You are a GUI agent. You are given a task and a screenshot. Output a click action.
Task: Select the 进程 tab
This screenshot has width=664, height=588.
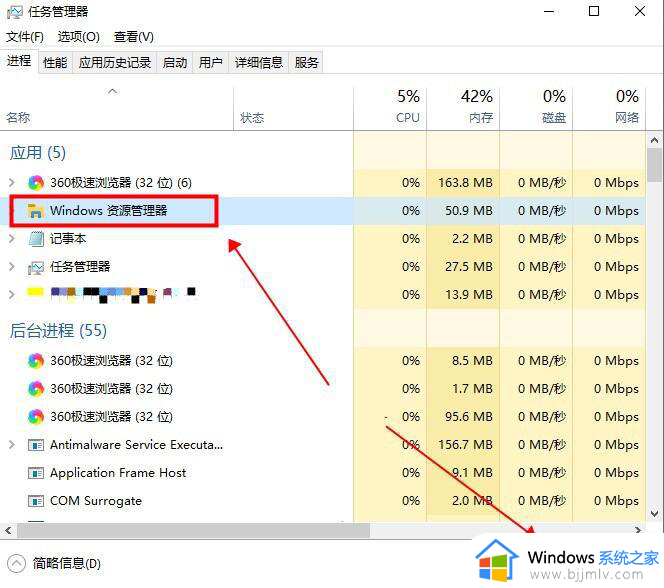[19, 61]
